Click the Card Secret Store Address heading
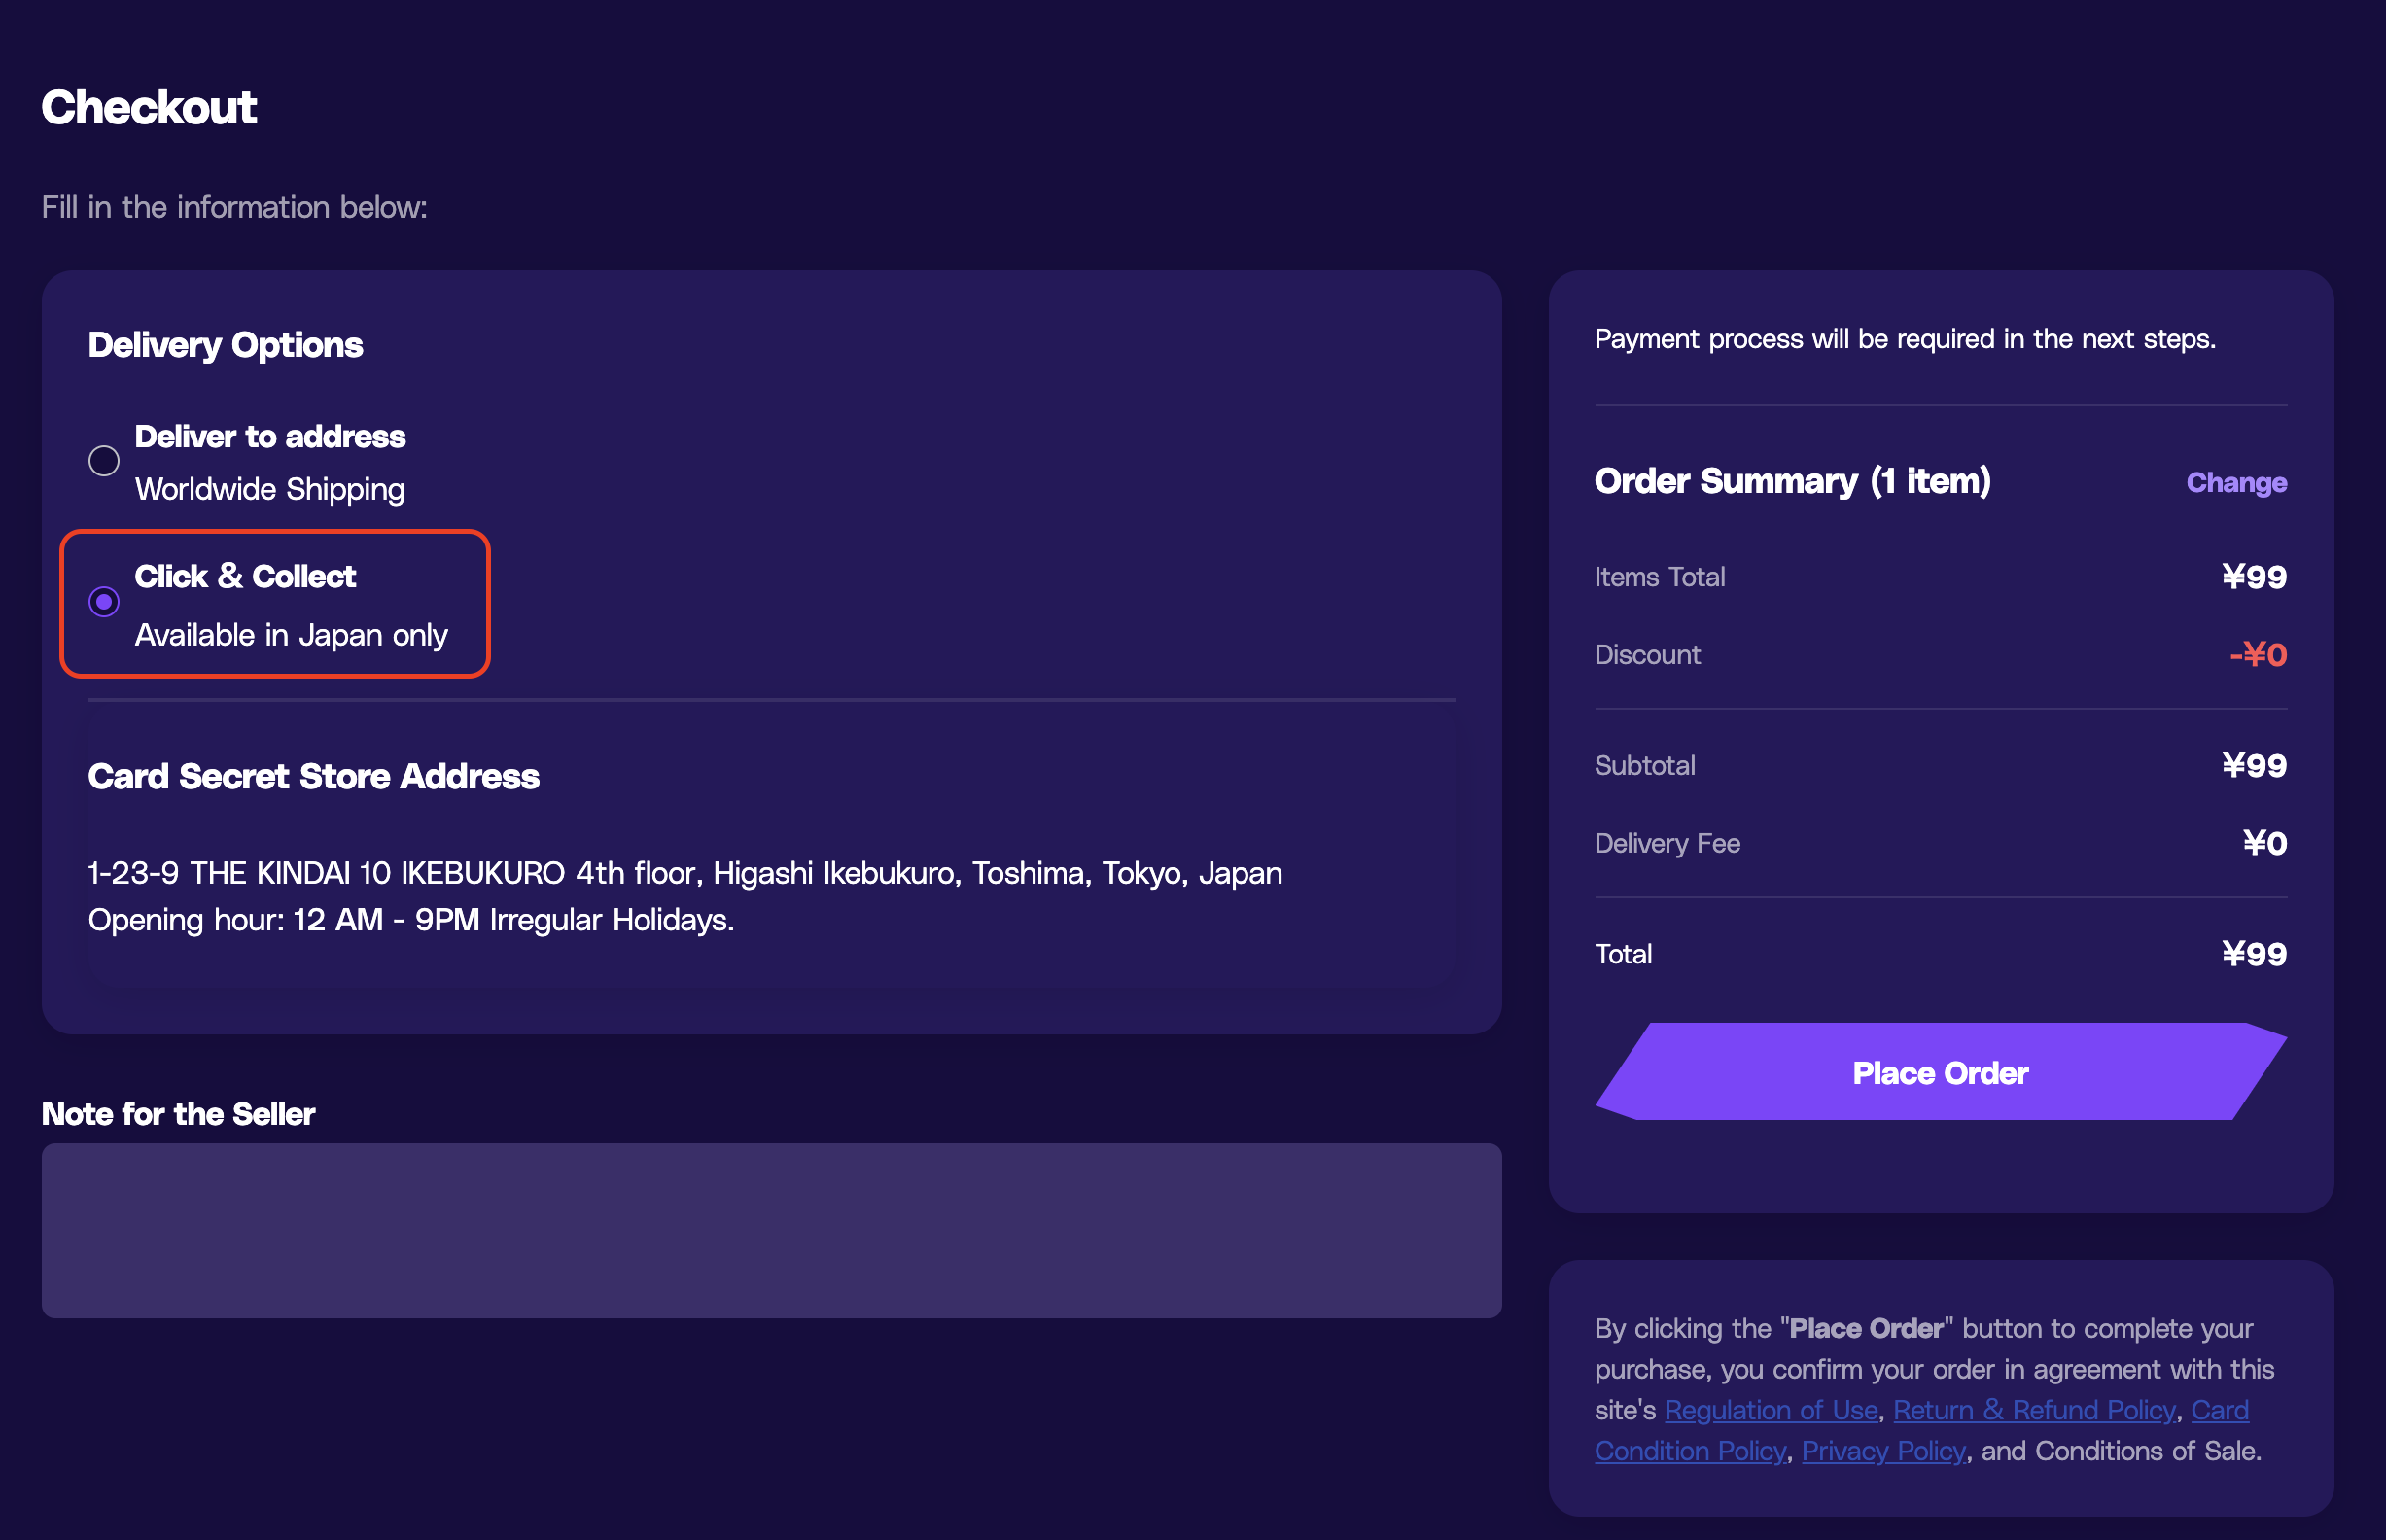This screenshot has width=2386, height=1540. pos(314,776)
